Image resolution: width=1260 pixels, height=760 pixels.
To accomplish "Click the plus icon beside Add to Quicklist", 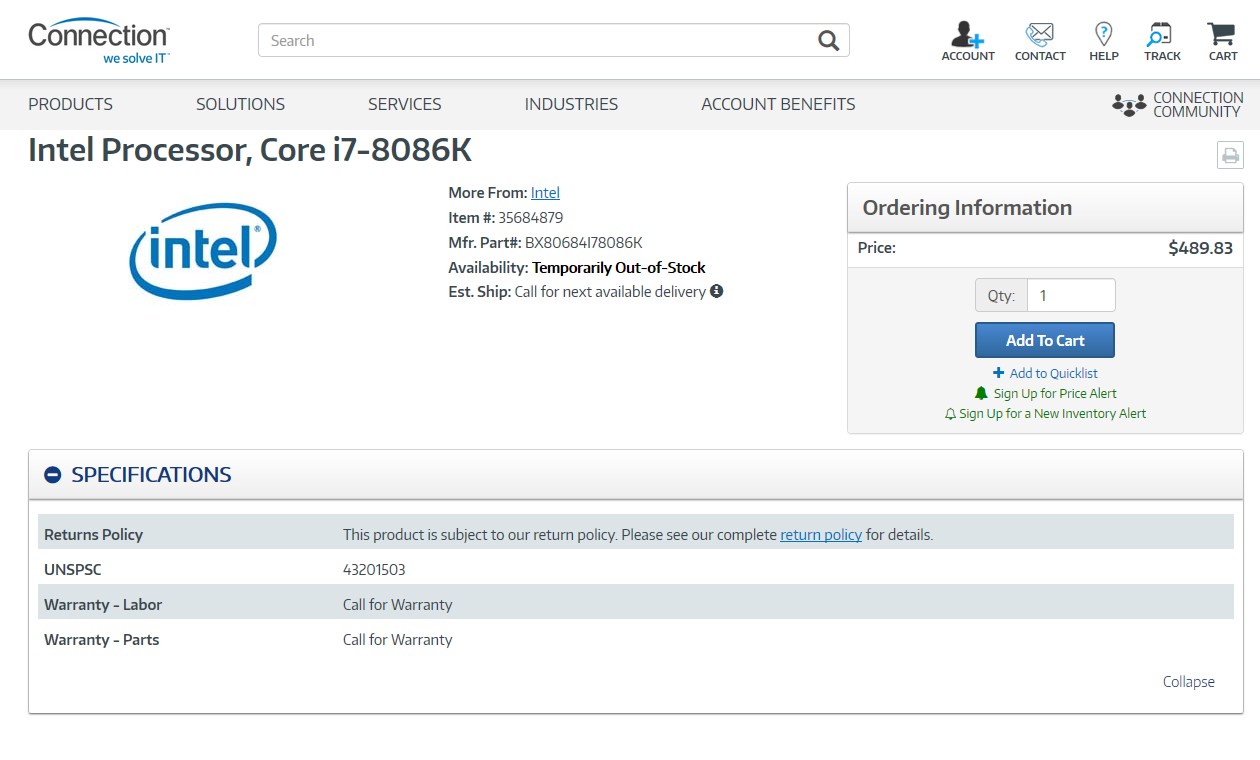I will click(x=998, y=373).
